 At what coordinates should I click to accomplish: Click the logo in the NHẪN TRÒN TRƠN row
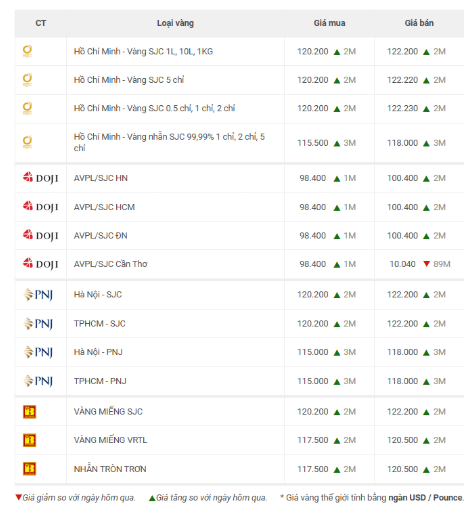(29, 469)
